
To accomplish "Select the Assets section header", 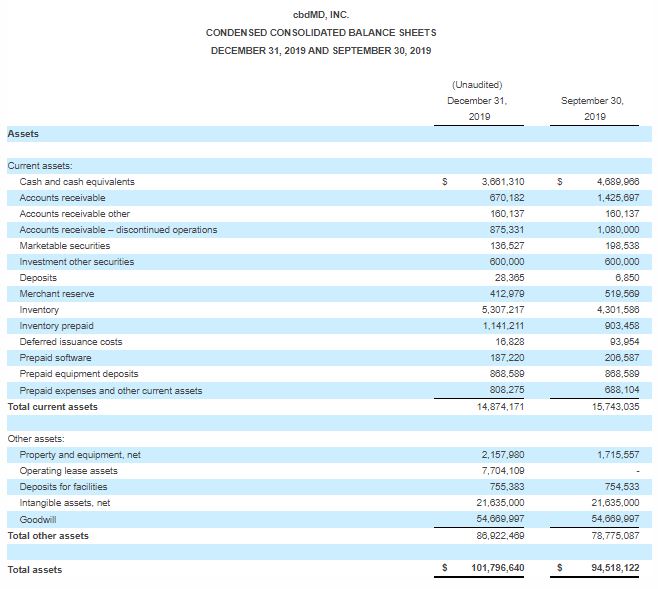I will 23,133.
